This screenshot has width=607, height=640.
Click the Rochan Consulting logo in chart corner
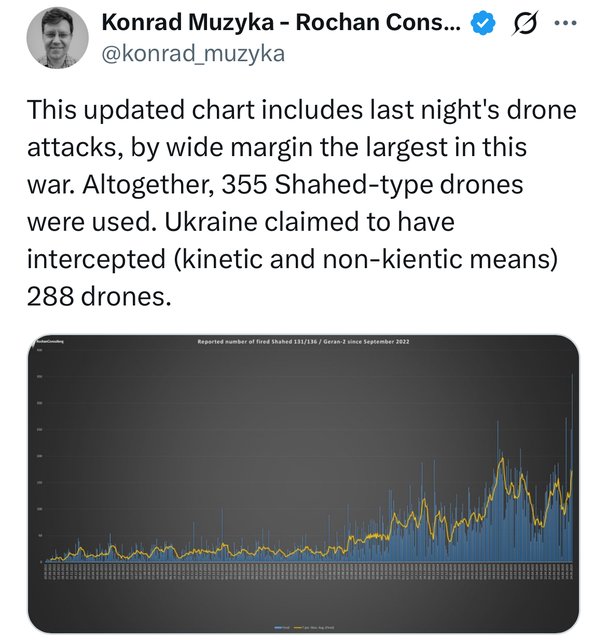click(49, 341)
